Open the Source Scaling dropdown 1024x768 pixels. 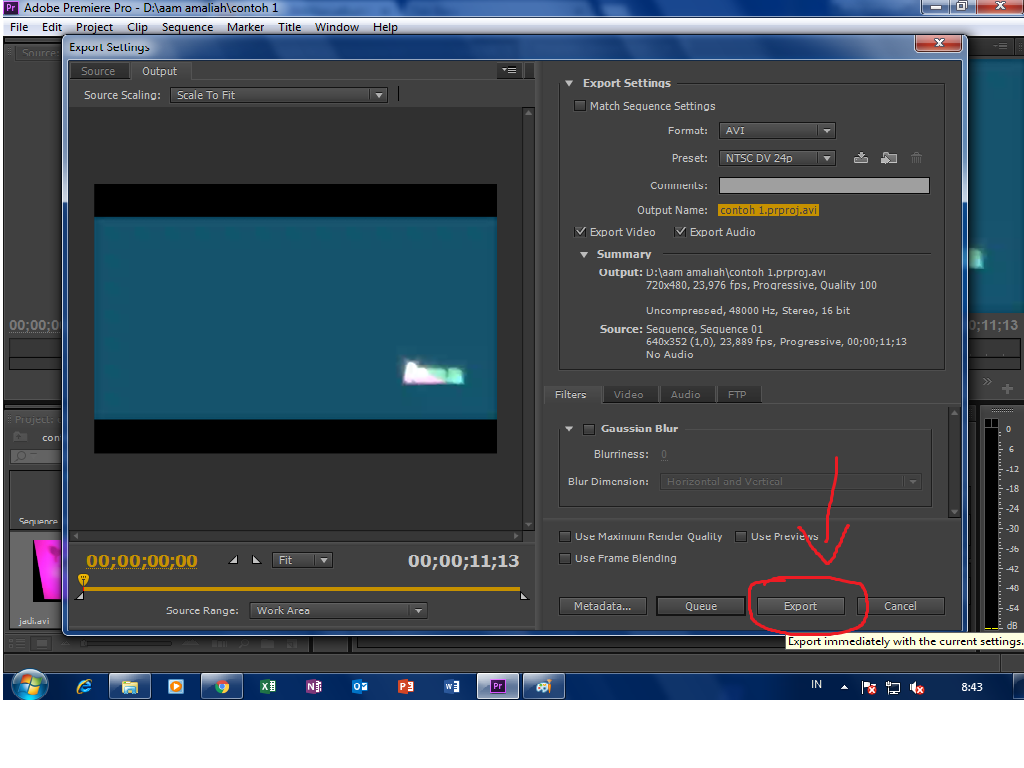pos(279,95)
